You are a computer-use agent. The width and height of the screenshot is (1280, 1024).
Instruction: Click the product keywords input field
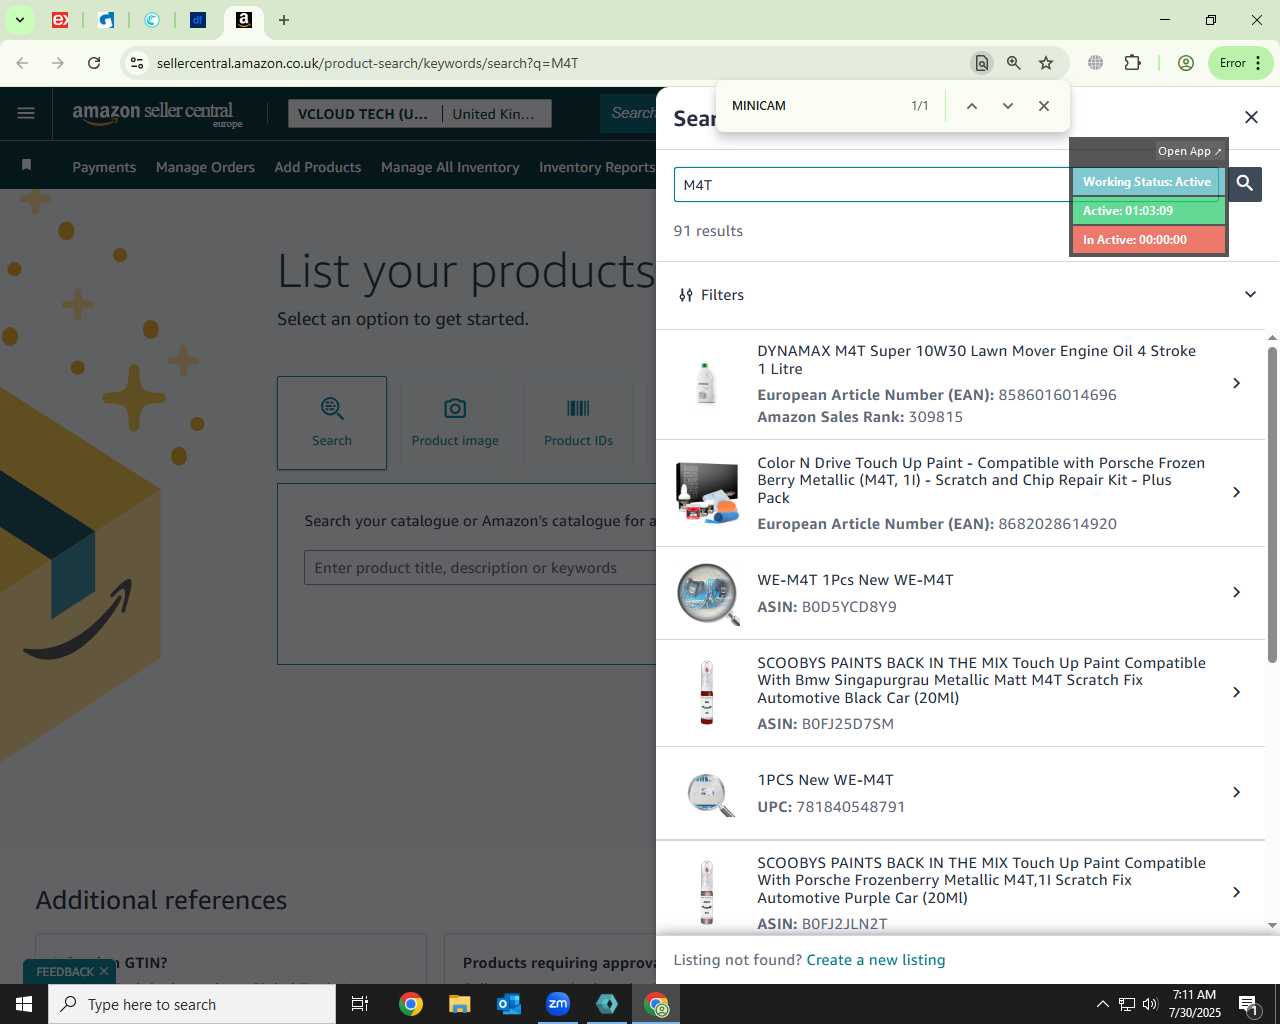click(x=480, y=568)
